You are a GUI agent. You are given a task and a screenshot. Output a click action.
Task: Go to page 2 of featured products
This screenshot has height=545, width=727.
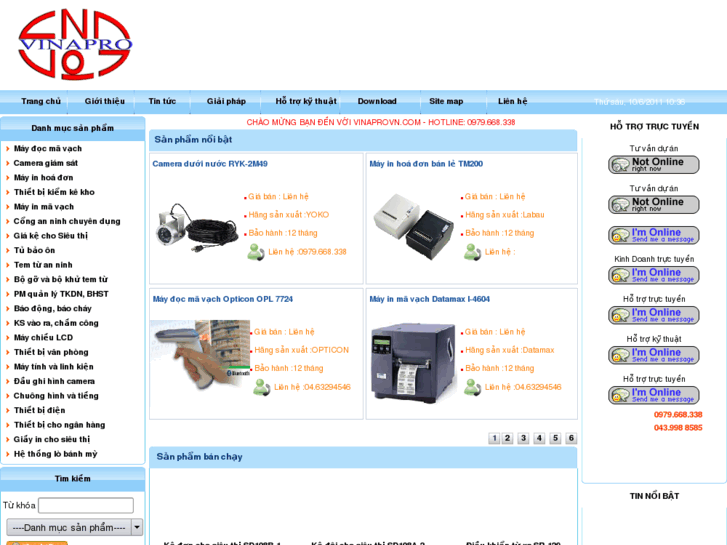[x=508, y=438]
